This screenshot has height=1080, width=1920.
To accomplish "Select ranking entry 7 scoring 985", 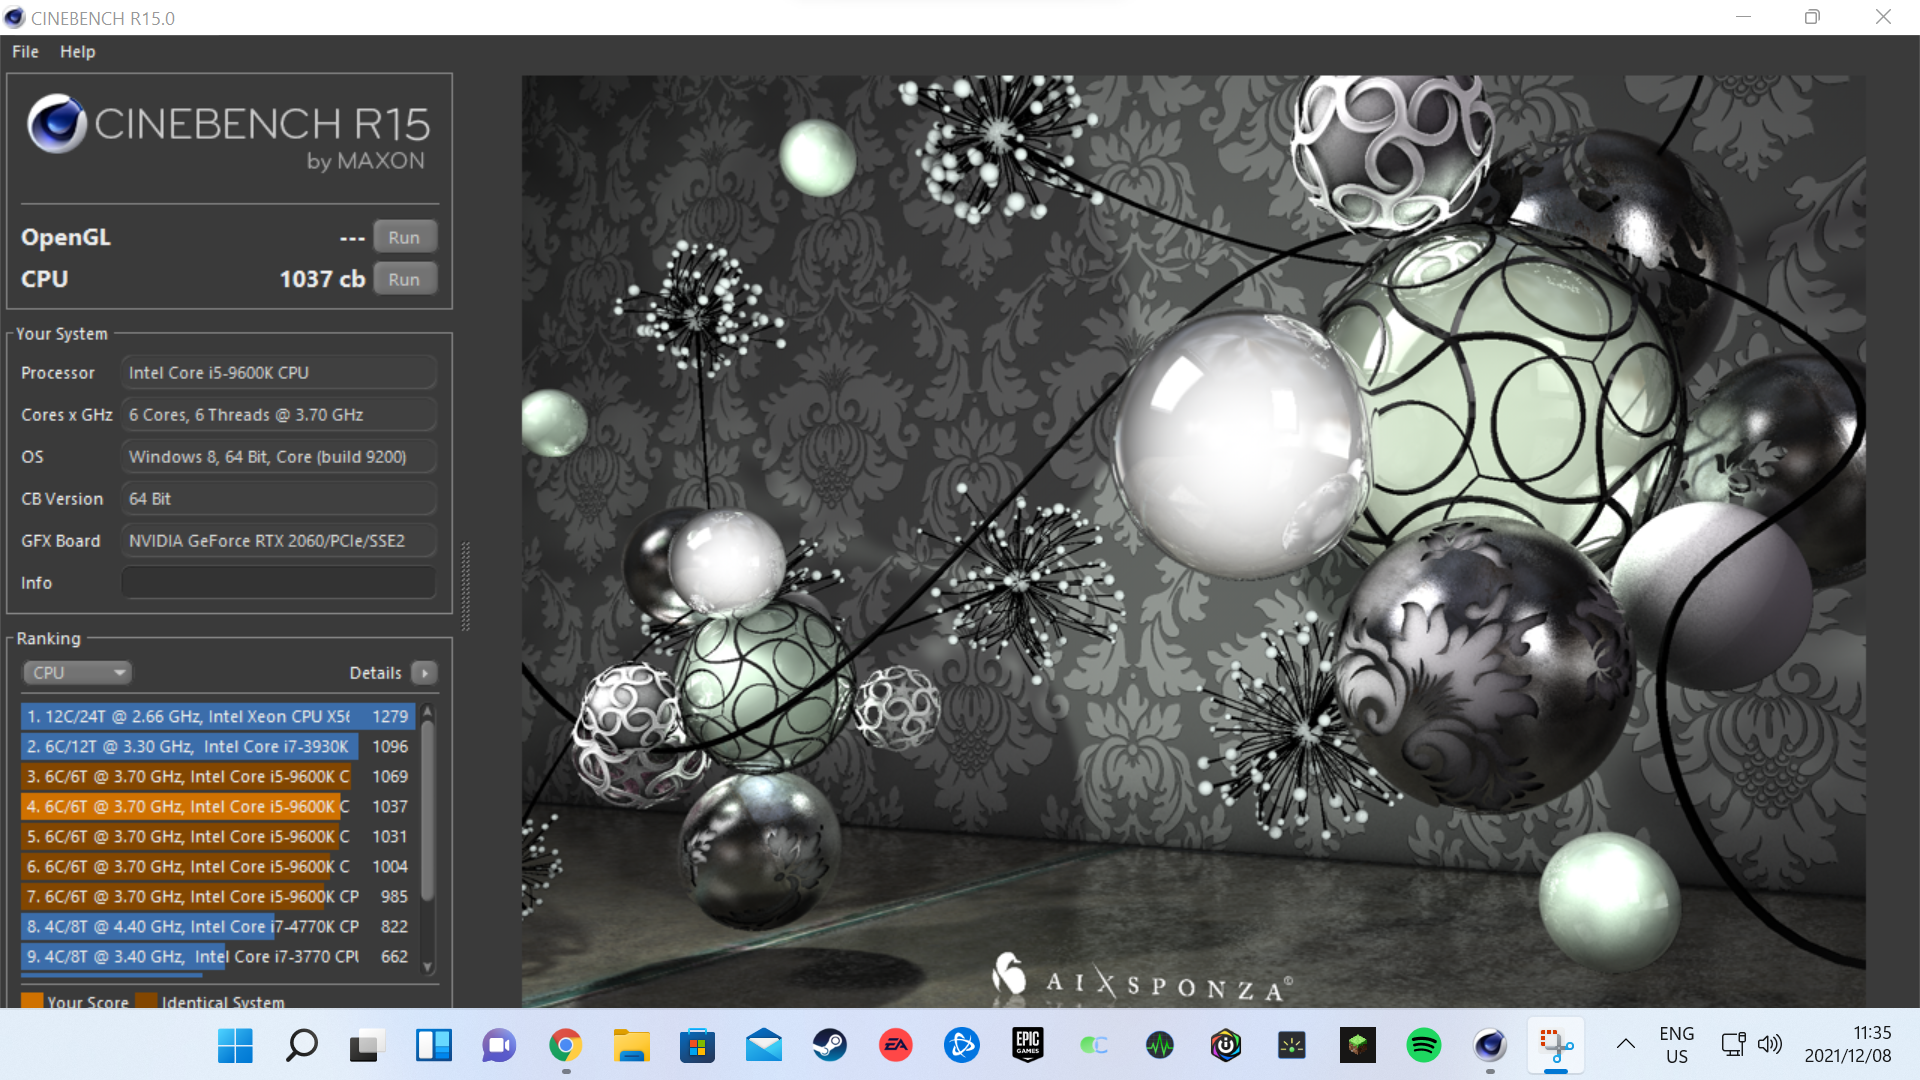I will click(217, 896).
